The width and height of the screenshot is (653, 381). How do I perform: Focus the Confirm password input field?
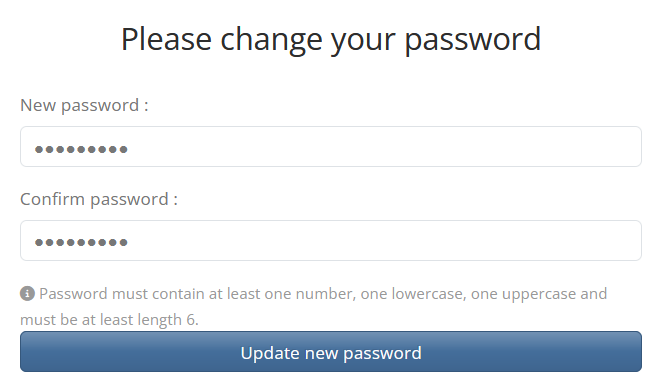point(331,241)
